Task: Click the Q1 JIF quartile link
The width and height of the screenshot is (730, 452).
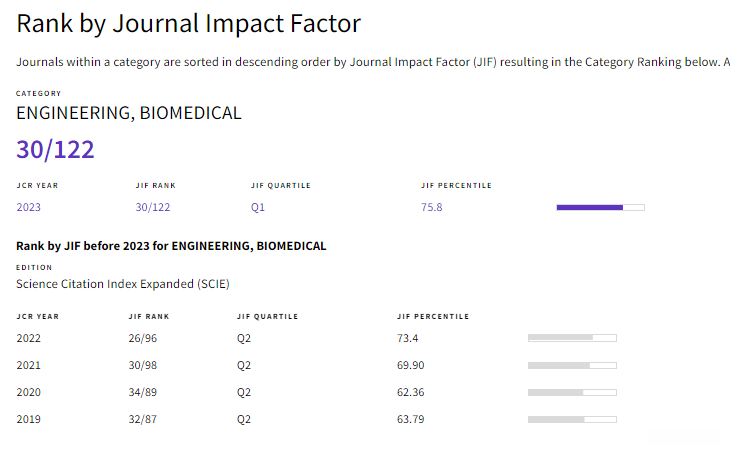Action: [x=258, y=207]
